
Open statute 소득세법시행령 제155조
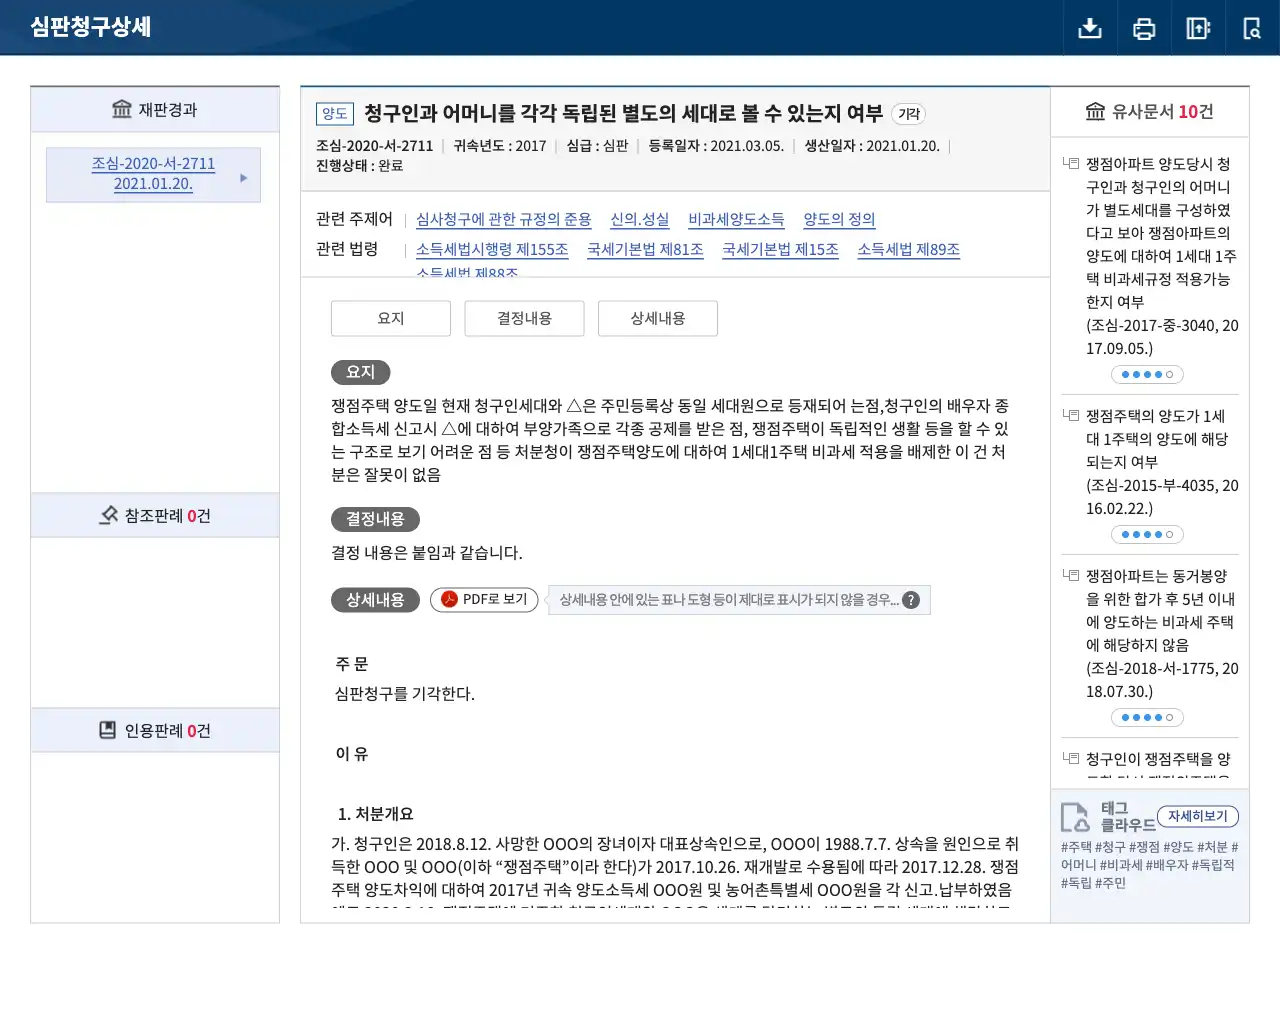click(x=492, y=249)
